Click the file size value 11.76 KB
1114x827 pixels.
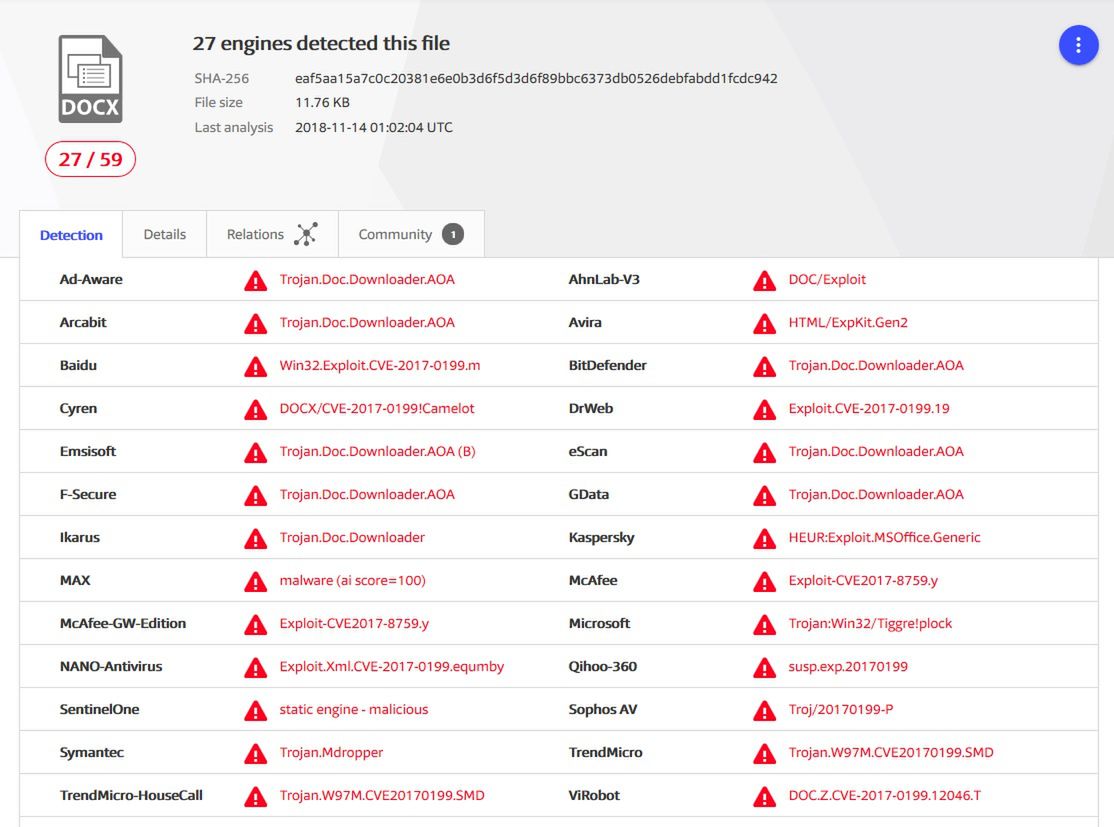(323, 102)
